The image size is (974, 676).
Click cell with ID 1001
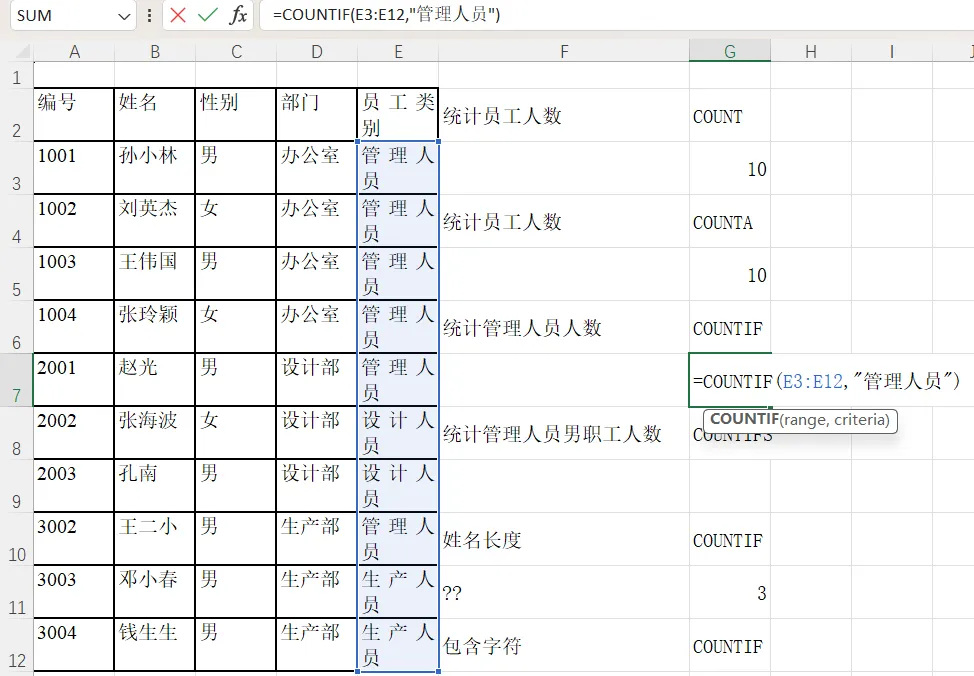pos(74,168)
